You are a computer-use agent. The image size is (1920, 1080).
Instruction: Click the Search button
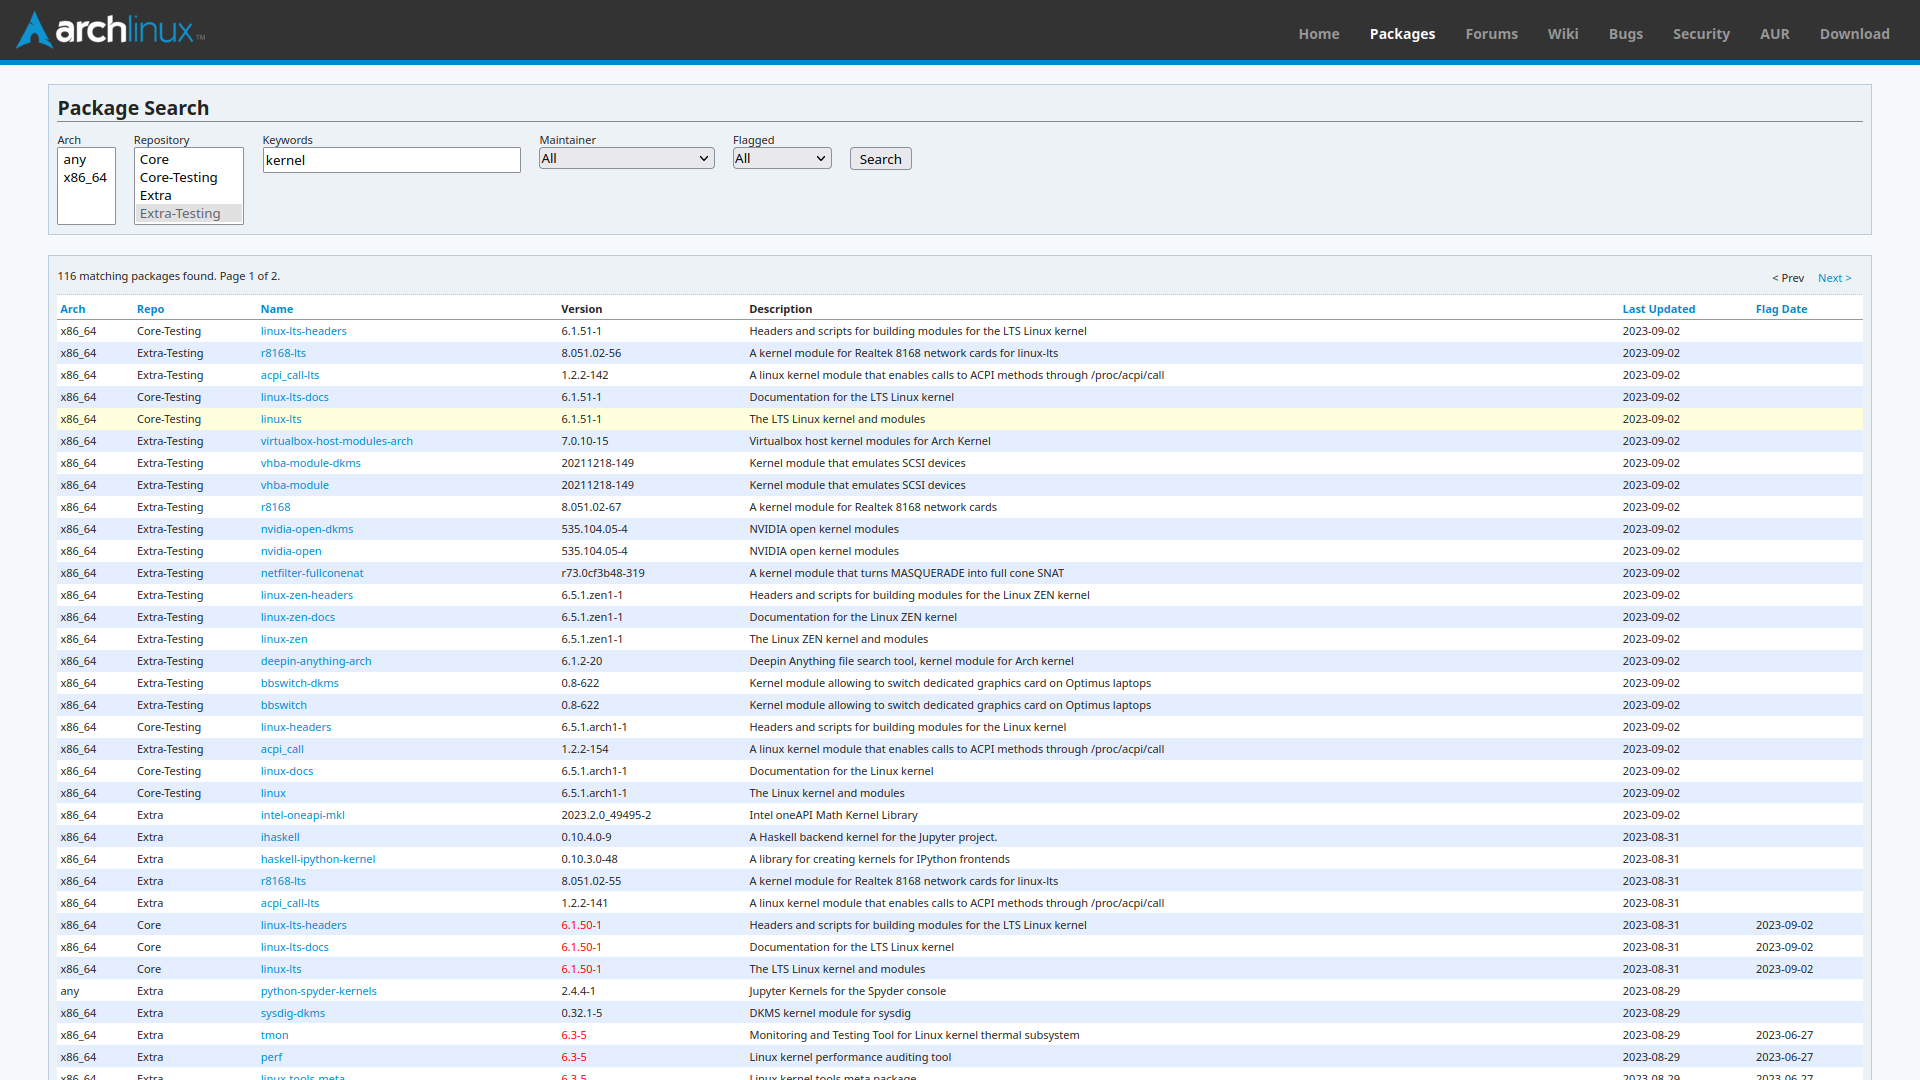pyautogui.click(x=880, y=159)
